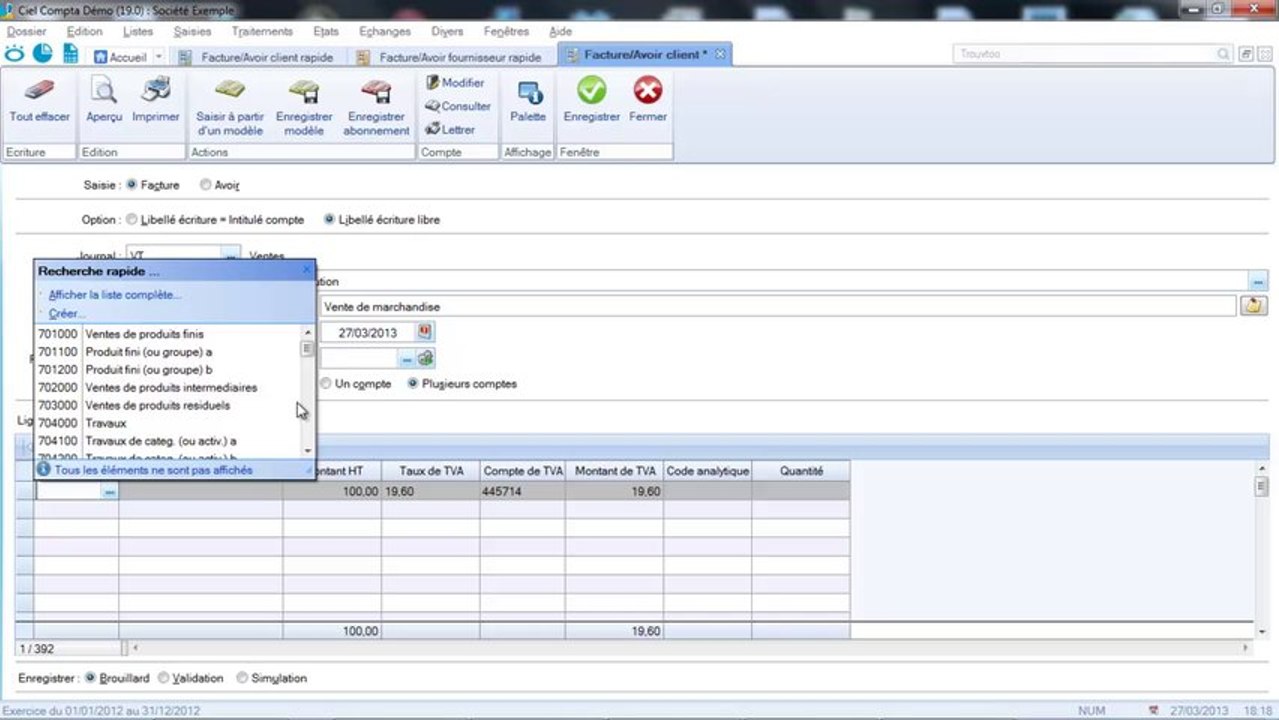This screenshot has width=1279, height=720.
Task: Click Saisir à partir d'un modèle
Action: (230, 93)
